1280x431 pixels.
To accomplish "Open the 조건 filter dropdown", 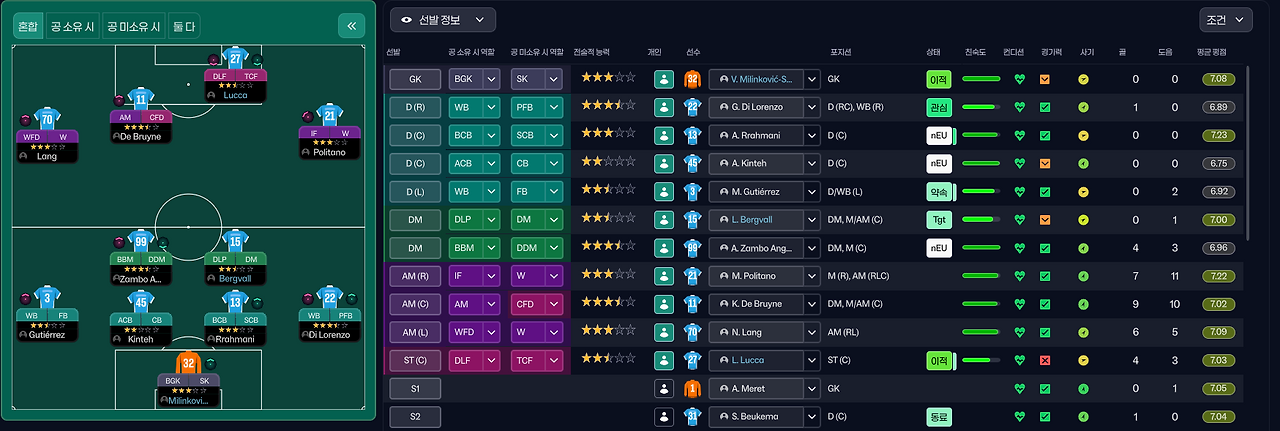I will tap(1225, 19).
